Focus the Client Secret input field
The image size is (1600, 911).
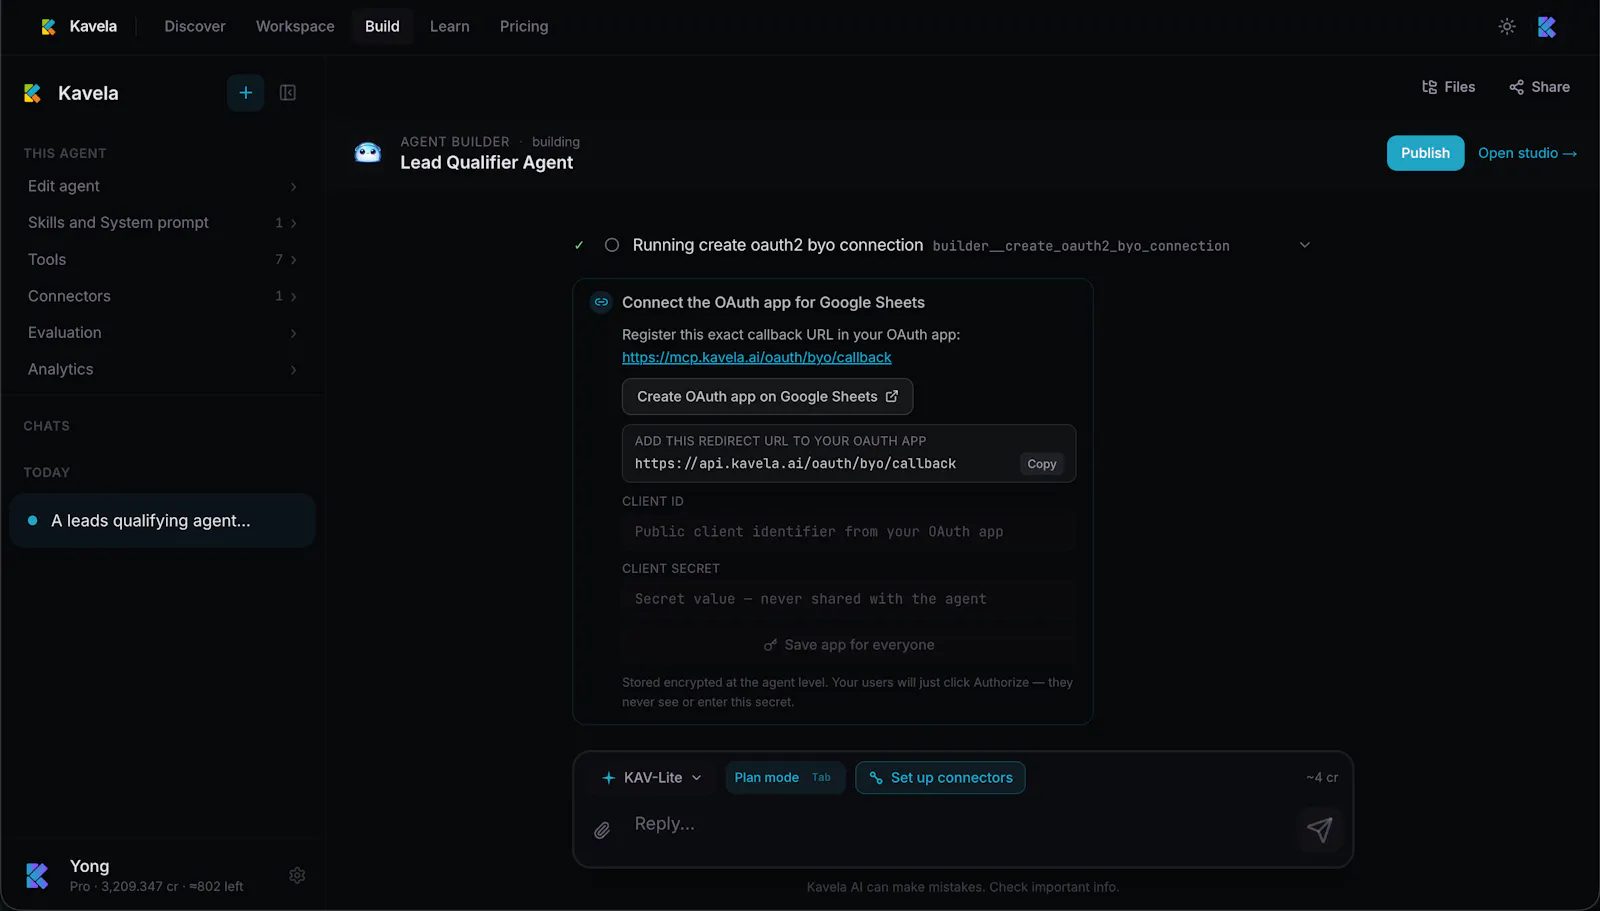pos(849,599)
